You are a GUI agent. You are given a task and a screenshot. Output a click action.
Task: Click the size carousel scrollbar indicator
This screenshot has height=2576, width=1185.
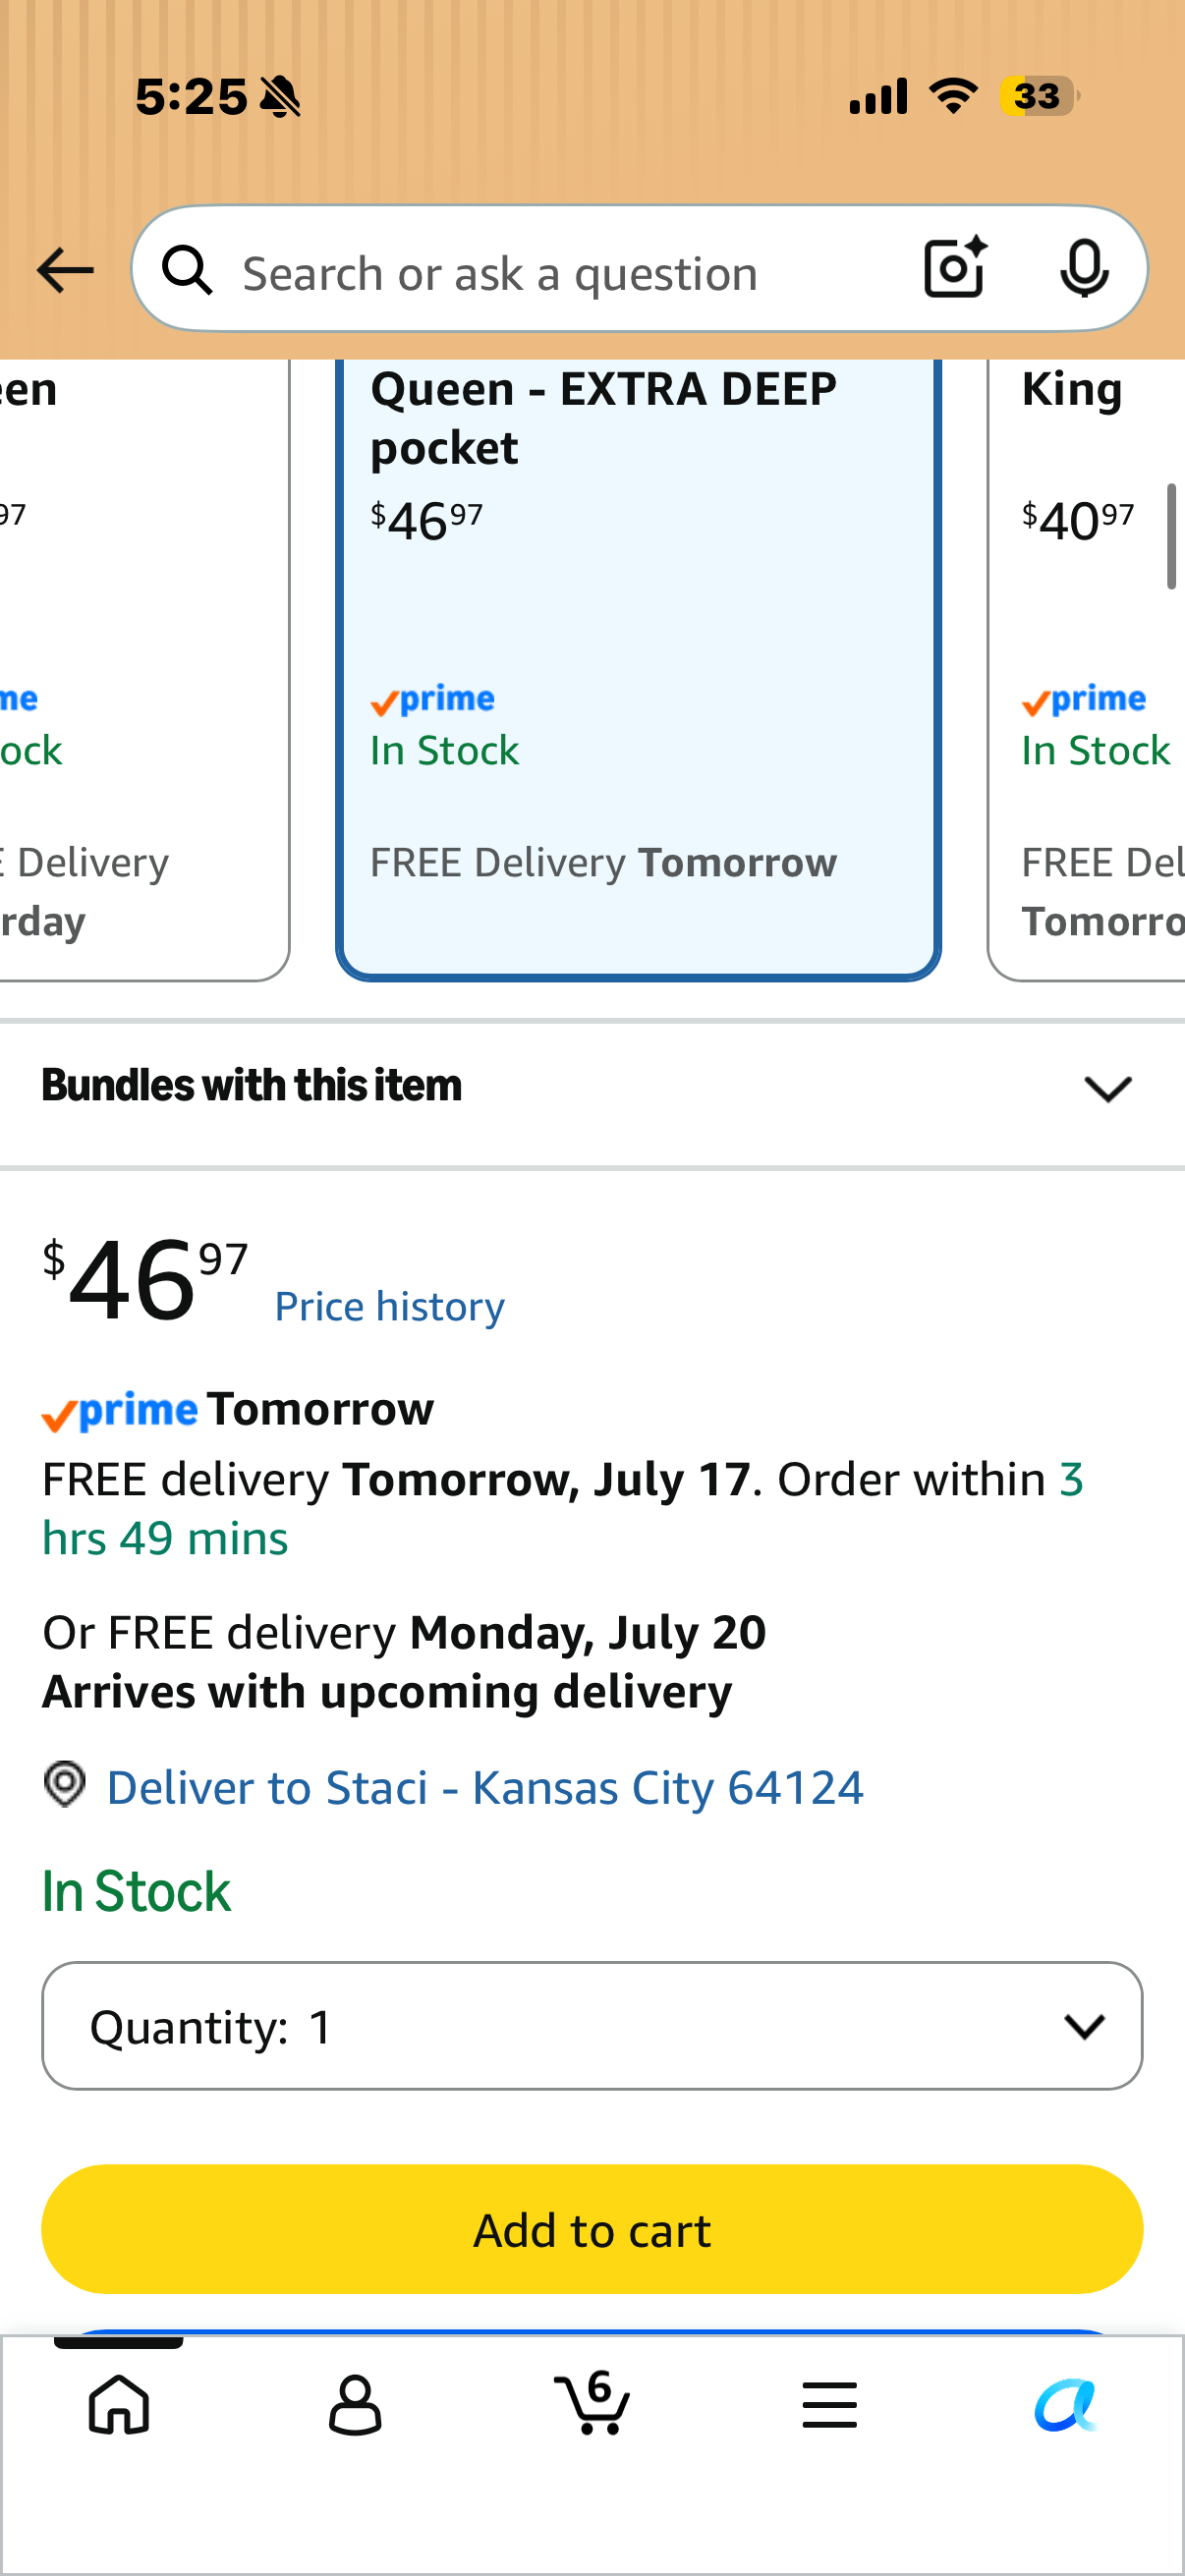(x=1172, y=537)
